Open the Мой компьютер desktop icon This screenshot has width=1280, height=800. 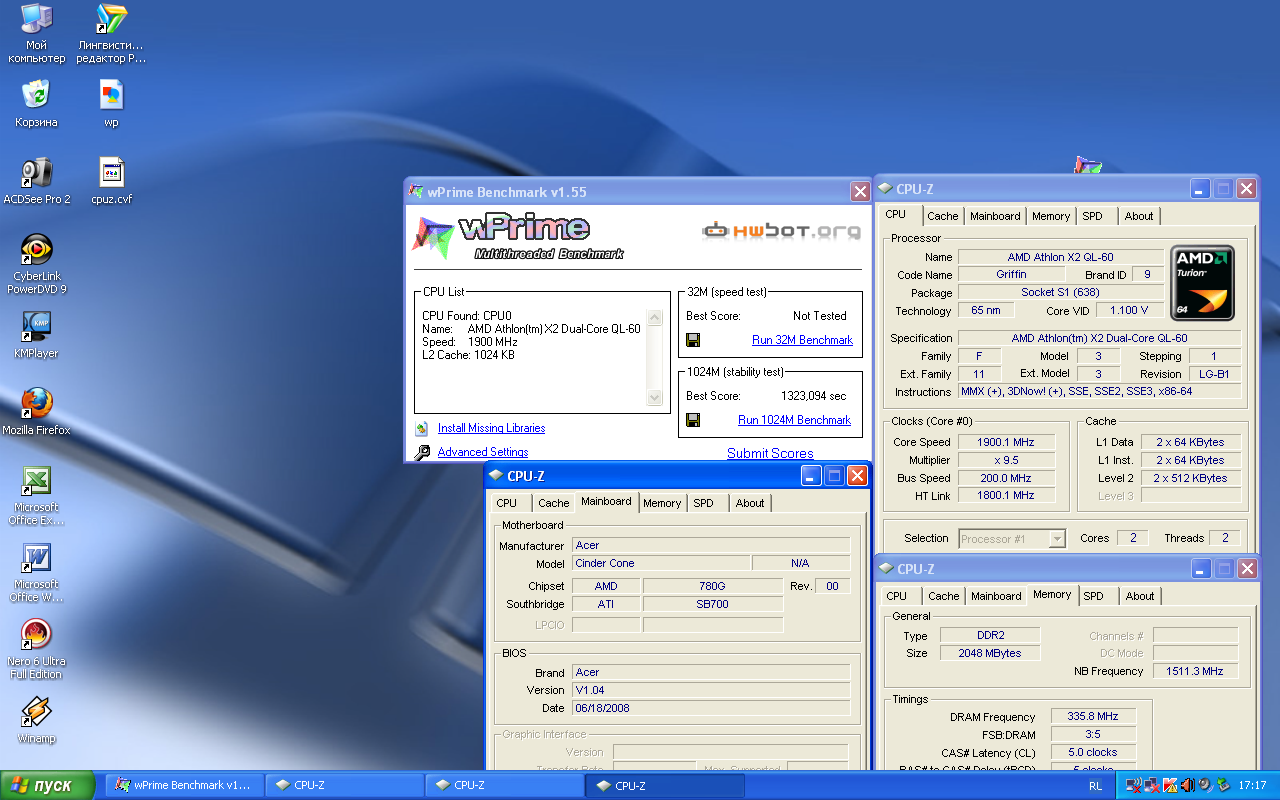[x=36, y=34]
